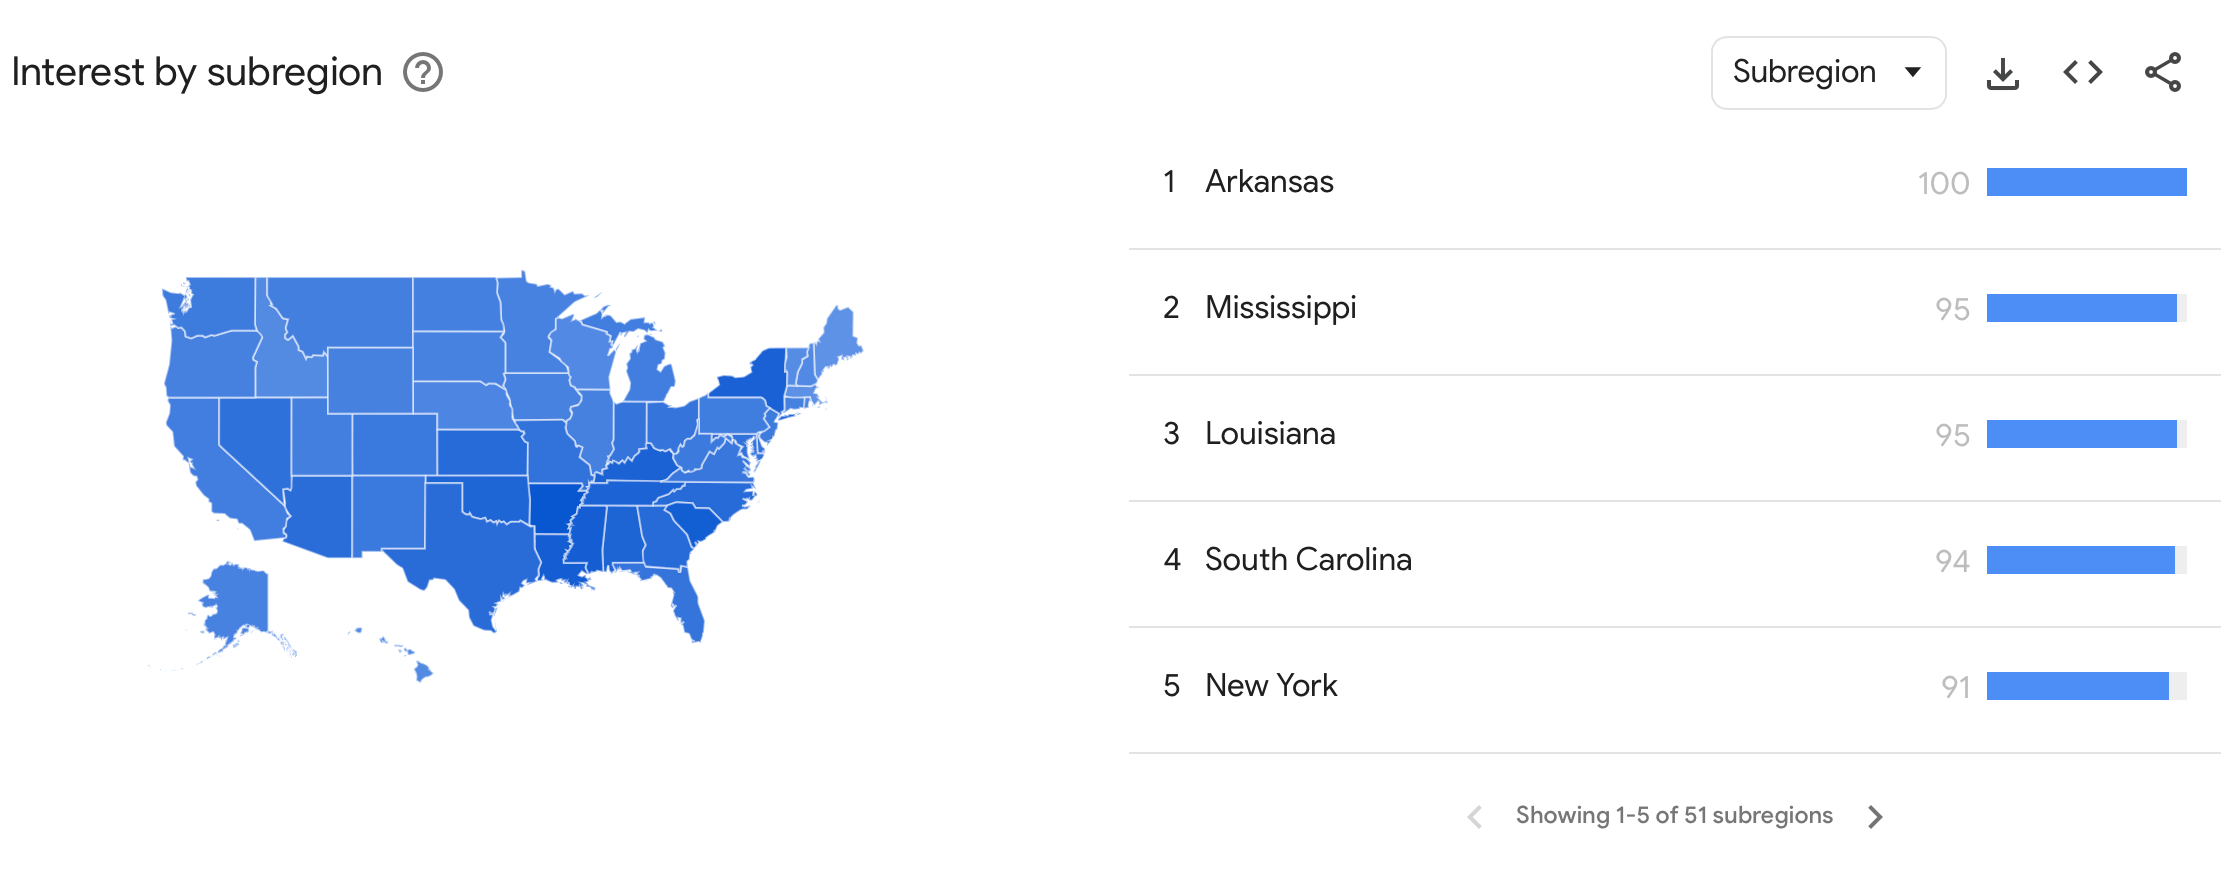Go to previous page of subregions

pyautogui.click(x=1475, y=817)
